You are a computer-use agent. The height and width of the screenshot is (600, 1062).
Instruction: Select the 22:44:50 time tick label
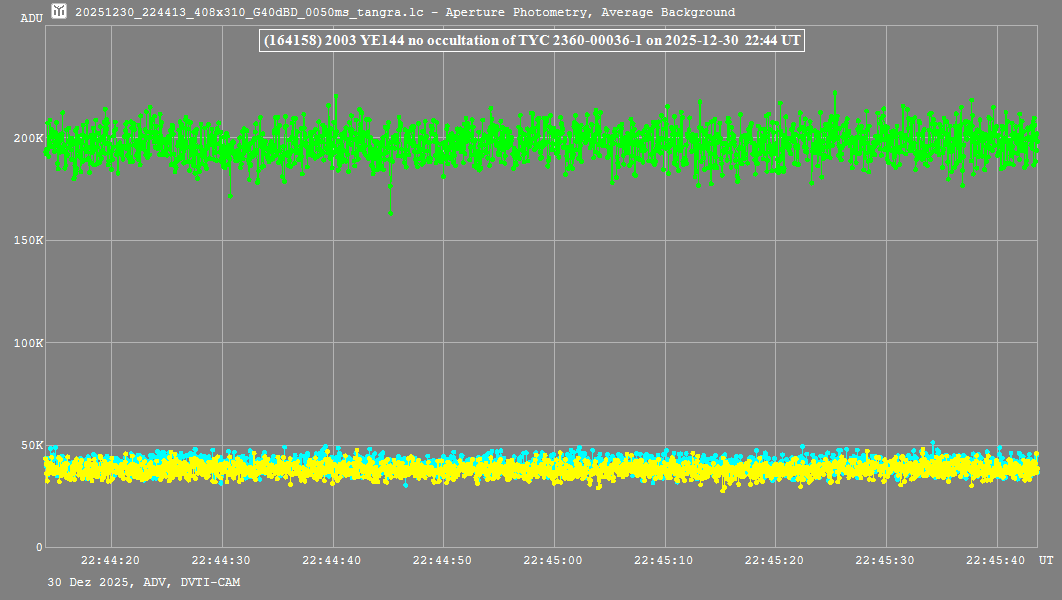pyautogui.click(x=443, y=561)
